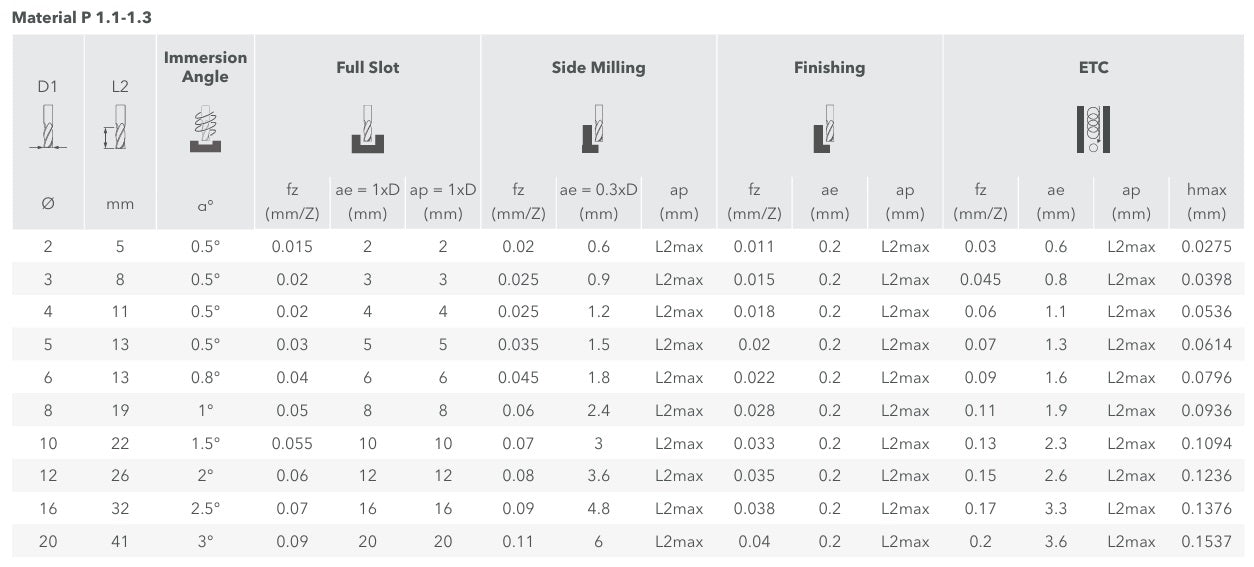Click the L2 cutting length icon
The image size is (1254, 567).
(117, 127)
